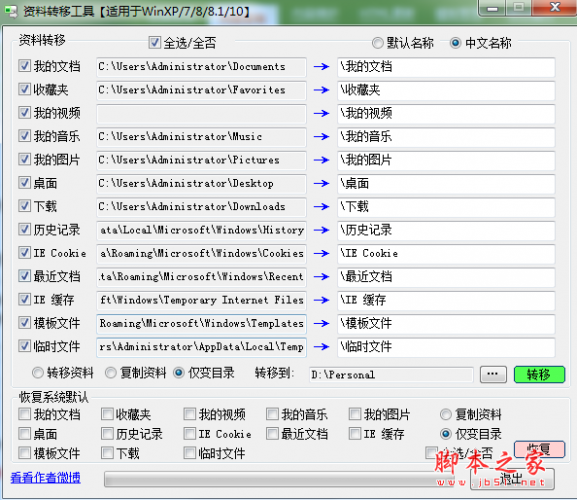This screenshot has width=577, height=500.
Task: Check 下载 under 恢复系统默认
Action: (x=107, y=453)
